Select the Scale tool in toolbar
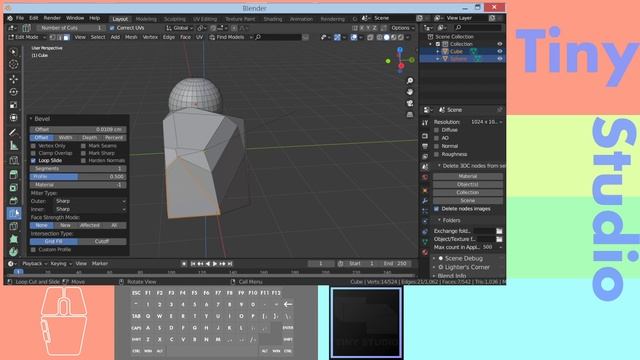 [x=13, y=105]
